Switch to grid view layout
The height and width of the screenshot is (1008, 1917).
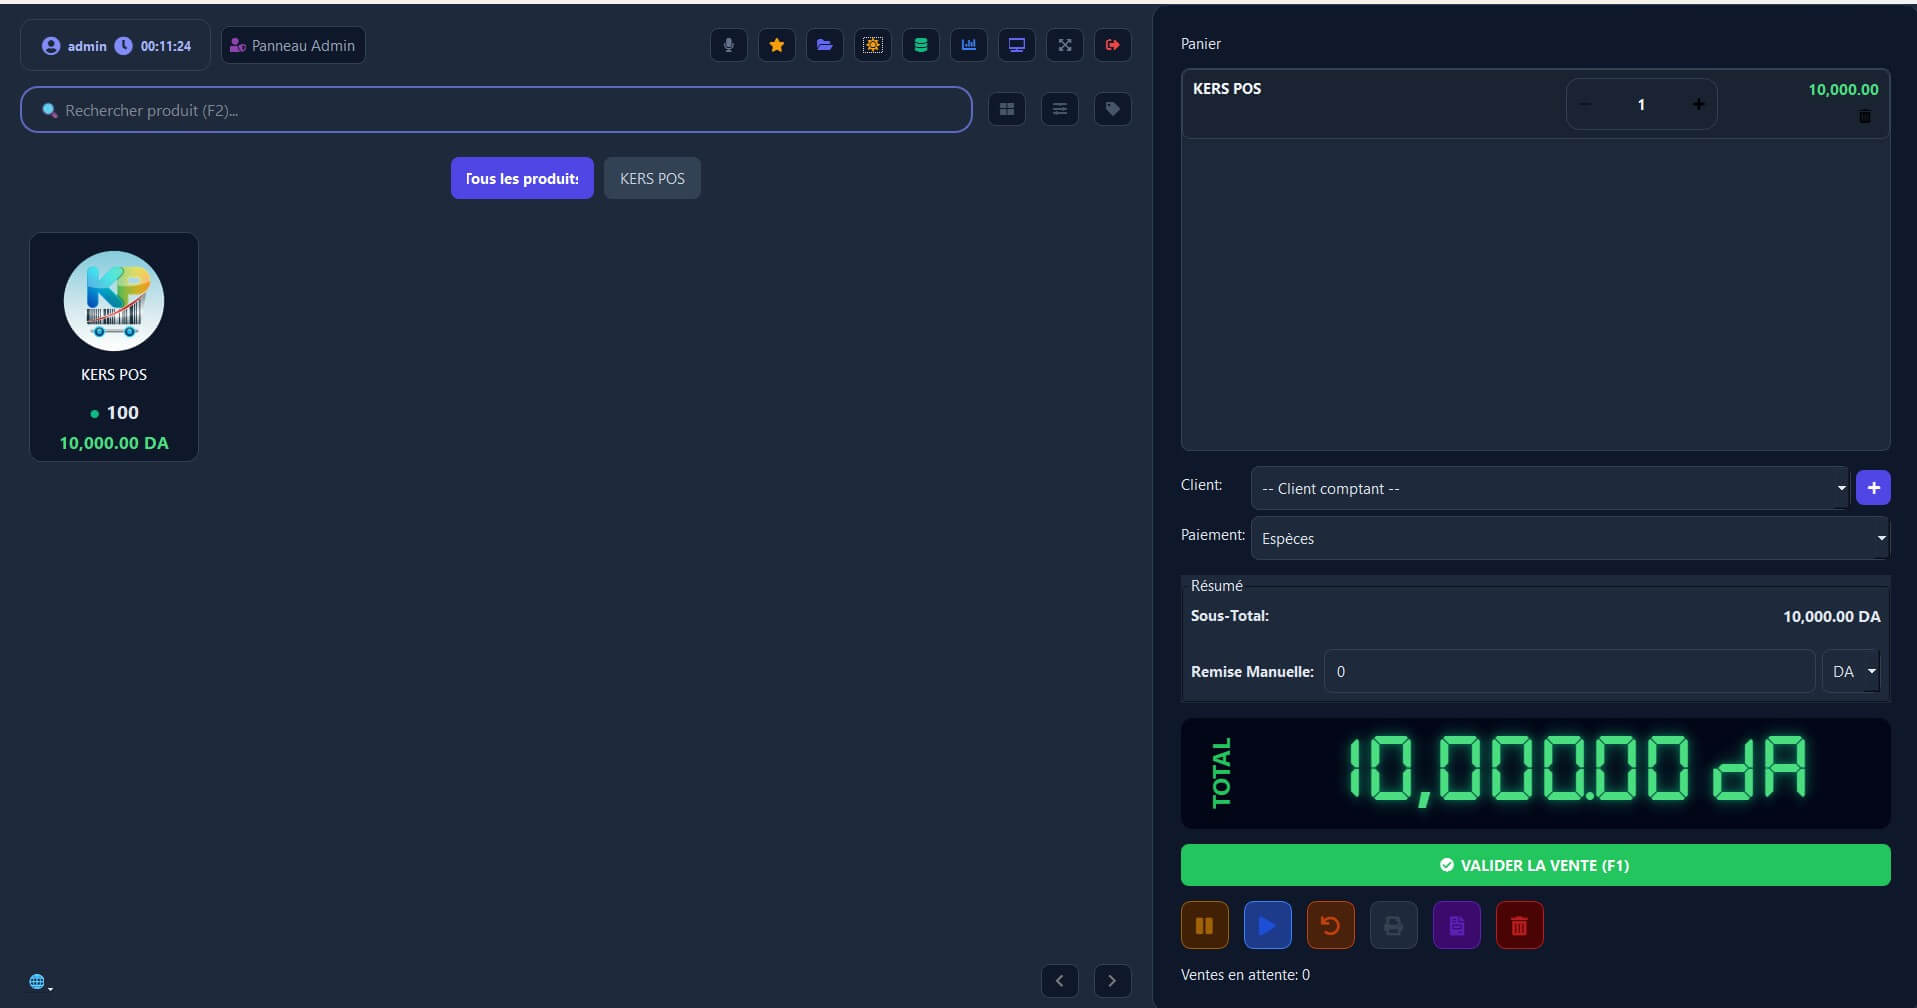pyautogui.click(x=1006, y=109)
